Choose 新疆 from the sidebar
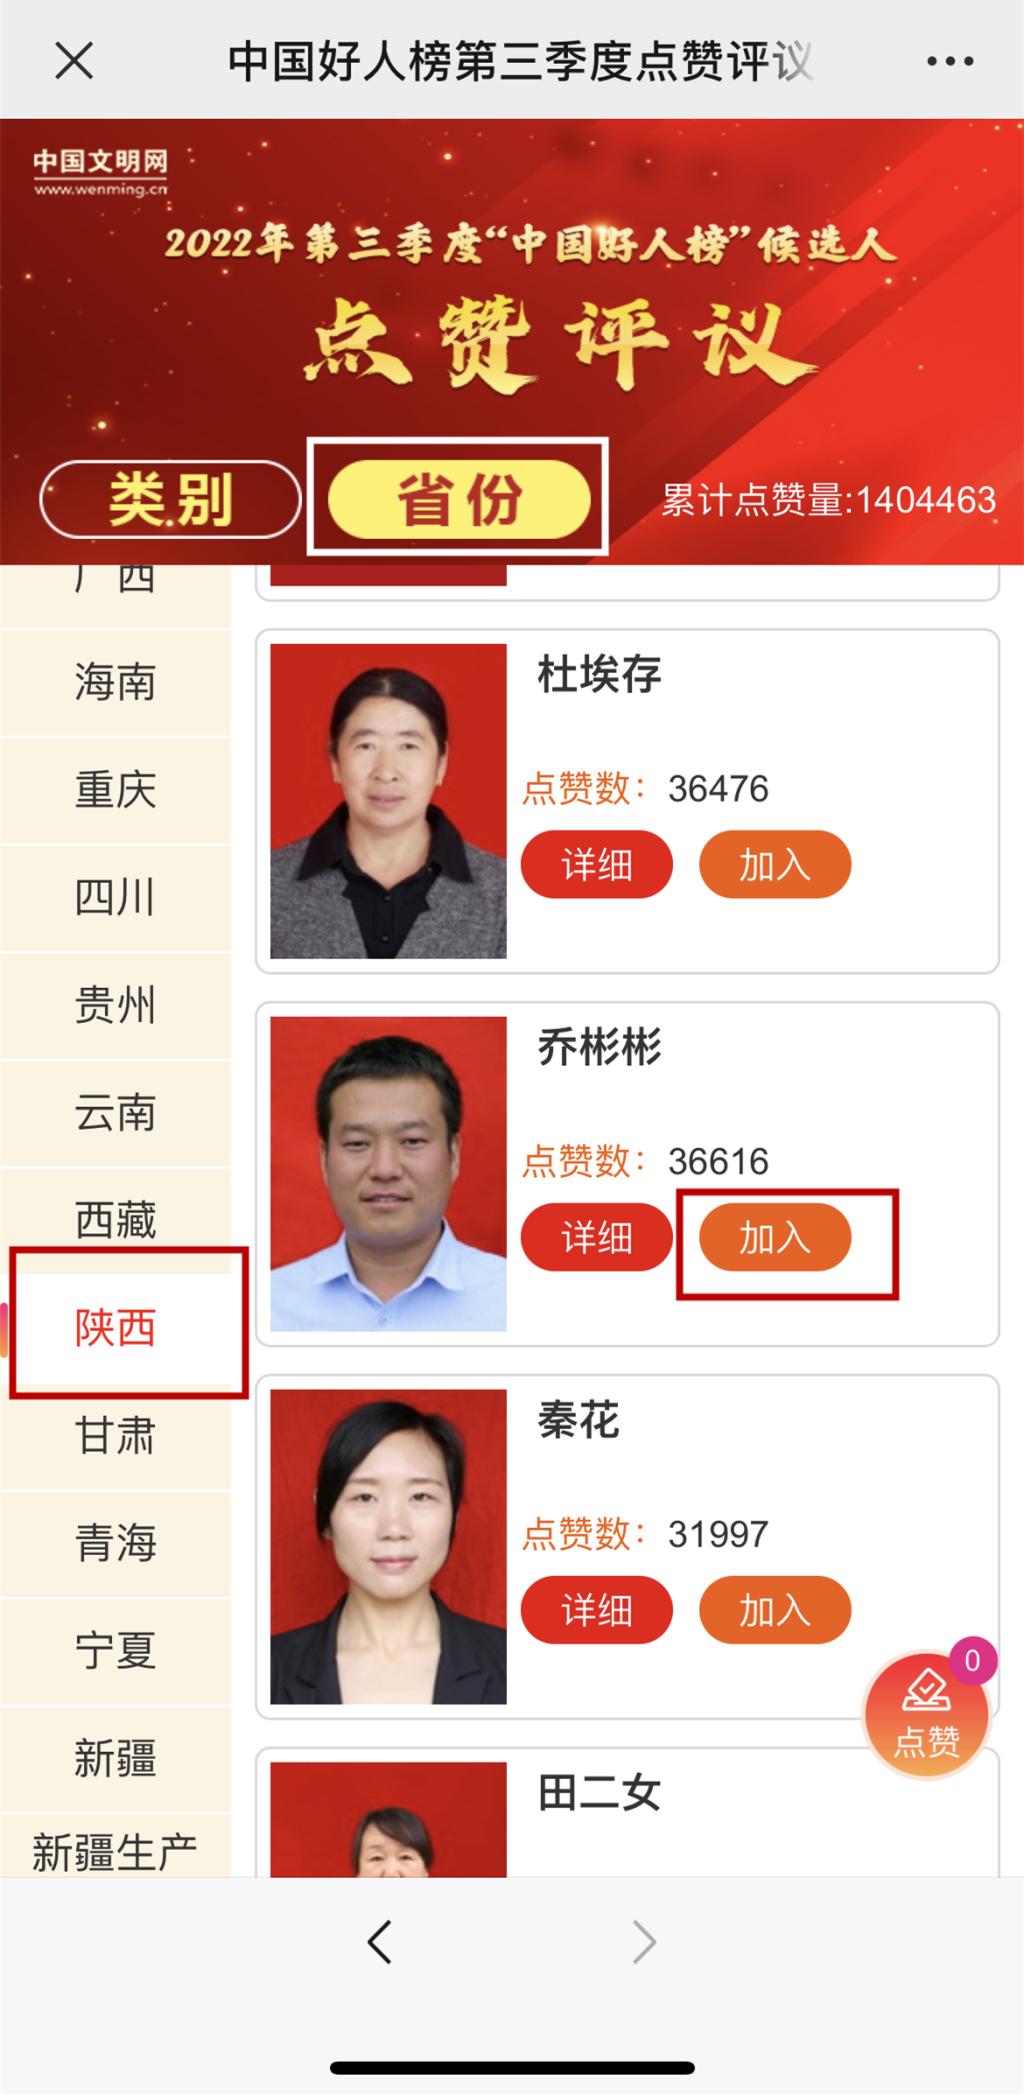This screenshot has width=1024, height=2095. pyautogui.click(x=116, y=1758)
